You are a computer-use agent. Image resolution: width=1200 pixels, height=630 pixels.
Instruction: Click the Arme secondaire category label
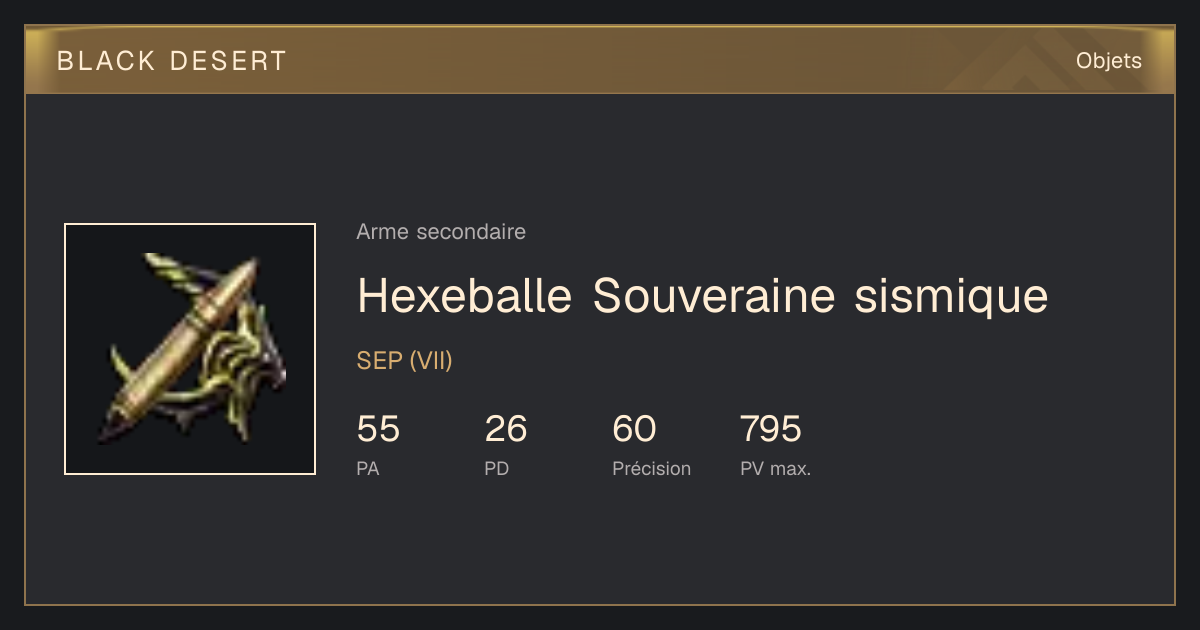441,232
